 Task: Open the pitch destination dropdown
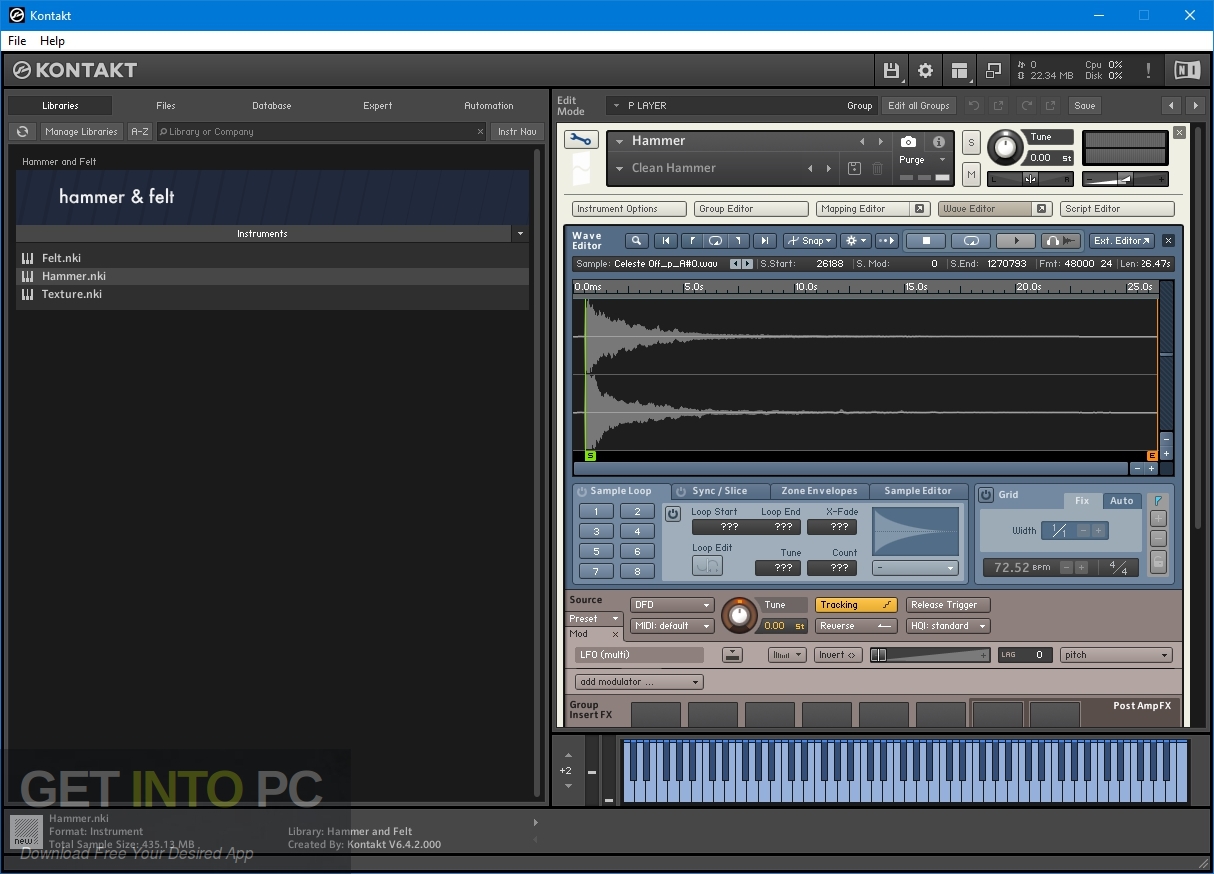point(1116,655)
